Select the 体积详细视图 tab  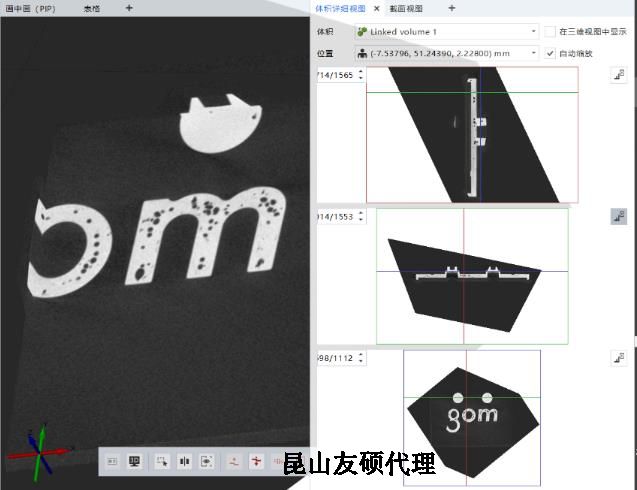pos(340,8)
